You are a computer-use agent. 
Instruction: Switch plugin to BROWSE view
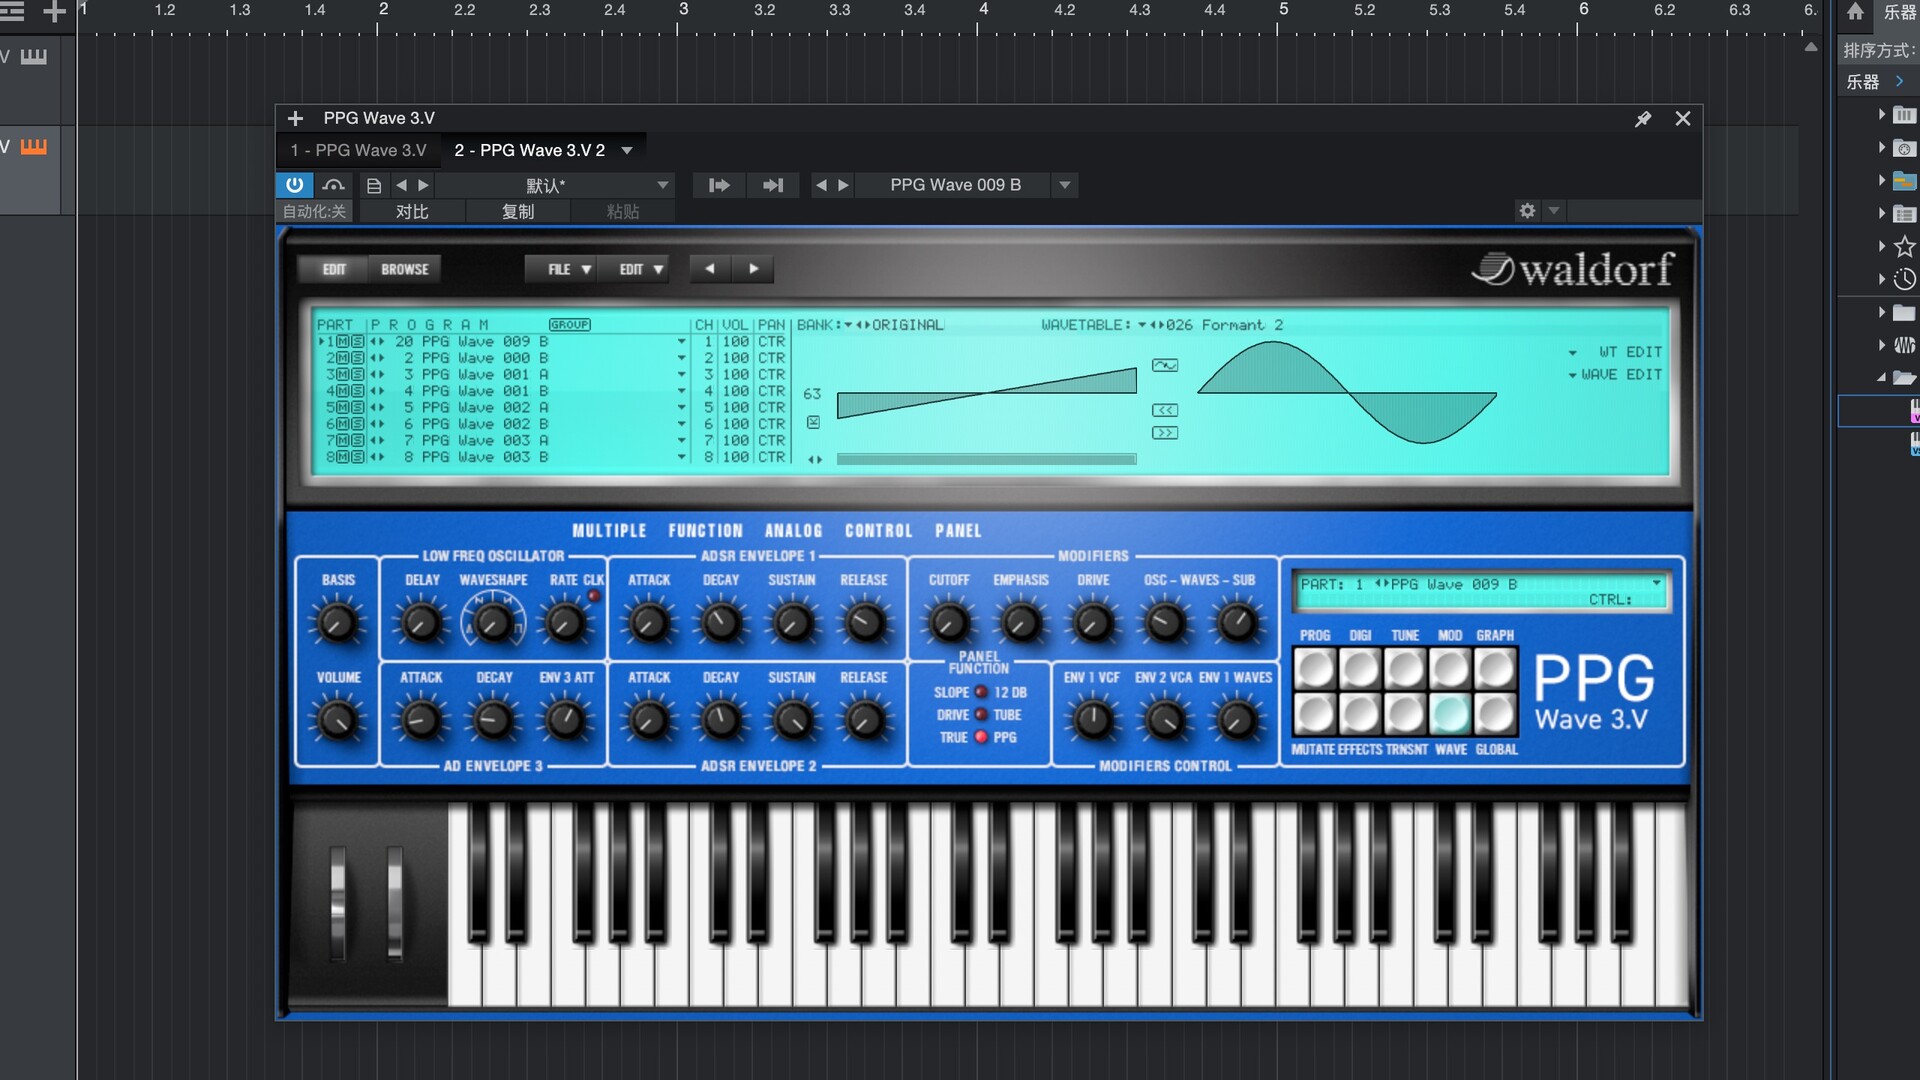pos(405,269)
